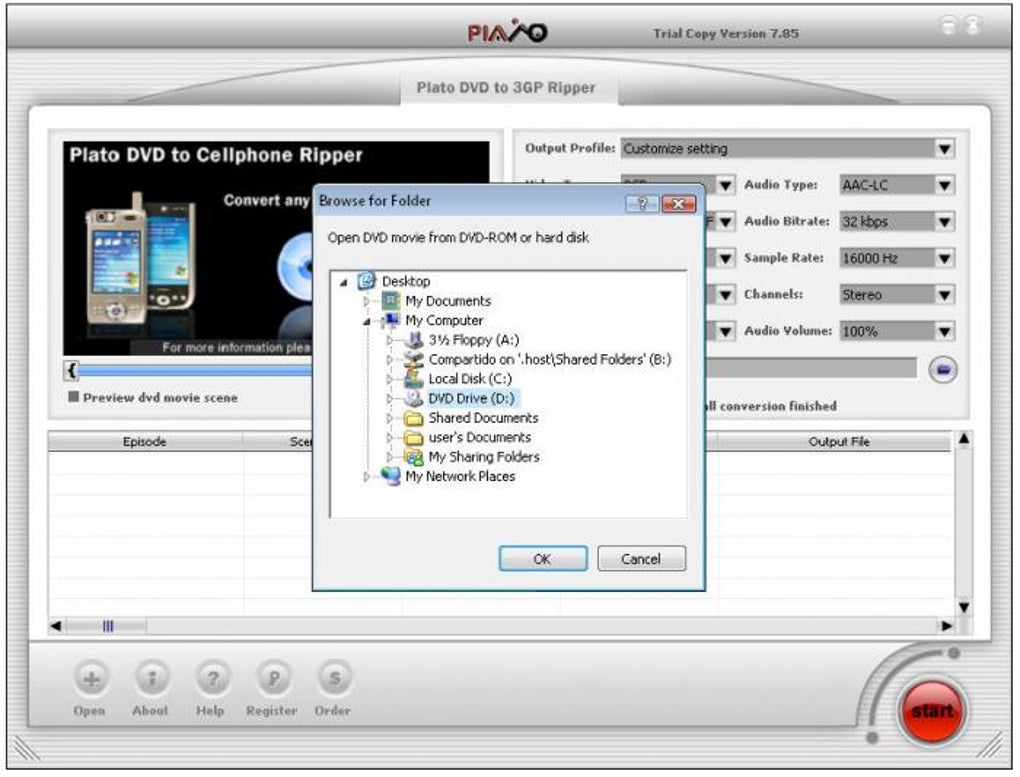Click OK in Browse for Folder

point(543,559)
